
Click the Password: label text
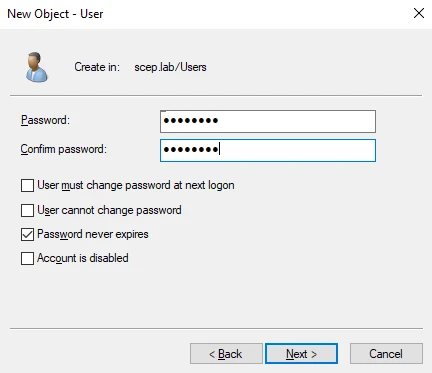click(45, 120)
